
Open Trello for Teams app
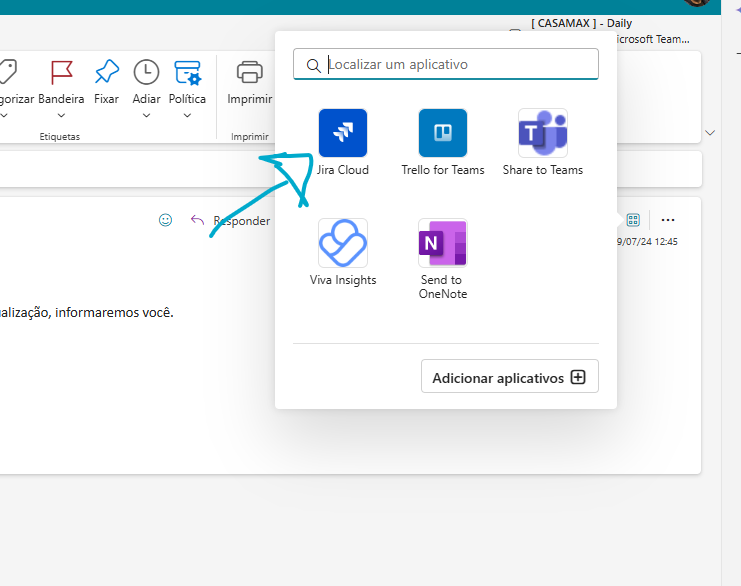point(443,142)
